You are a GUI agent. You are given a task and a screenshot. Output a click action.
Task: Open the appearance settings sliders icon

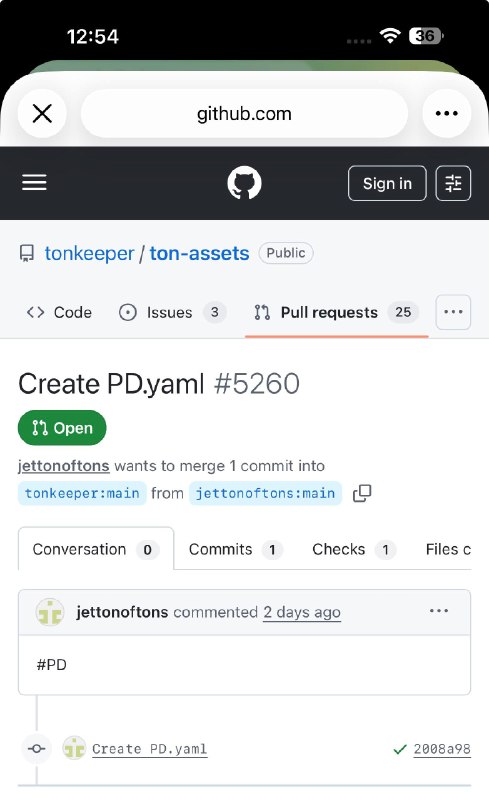pyautogui.click(x=453, y=183)
